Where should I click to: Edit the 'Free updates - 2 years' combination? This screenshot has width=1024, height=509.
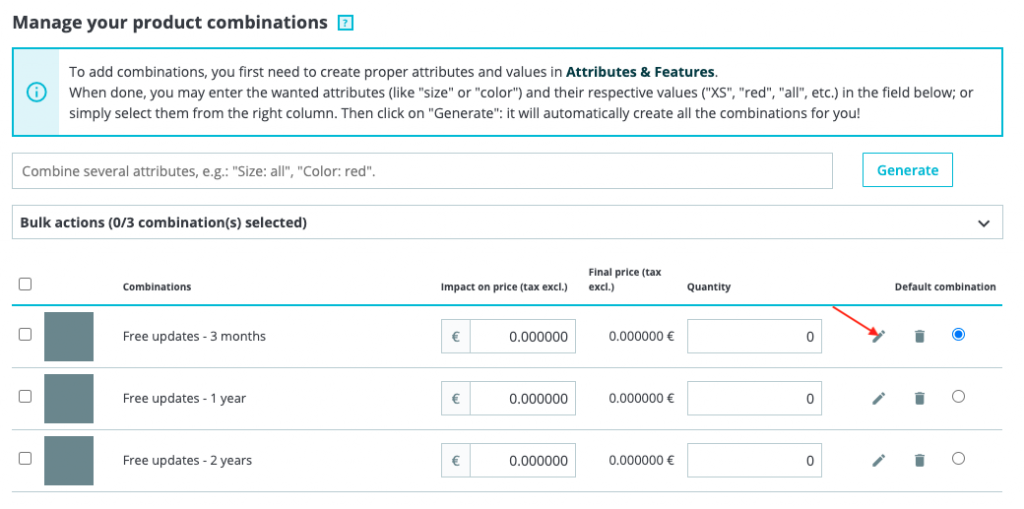pos(878,460)
